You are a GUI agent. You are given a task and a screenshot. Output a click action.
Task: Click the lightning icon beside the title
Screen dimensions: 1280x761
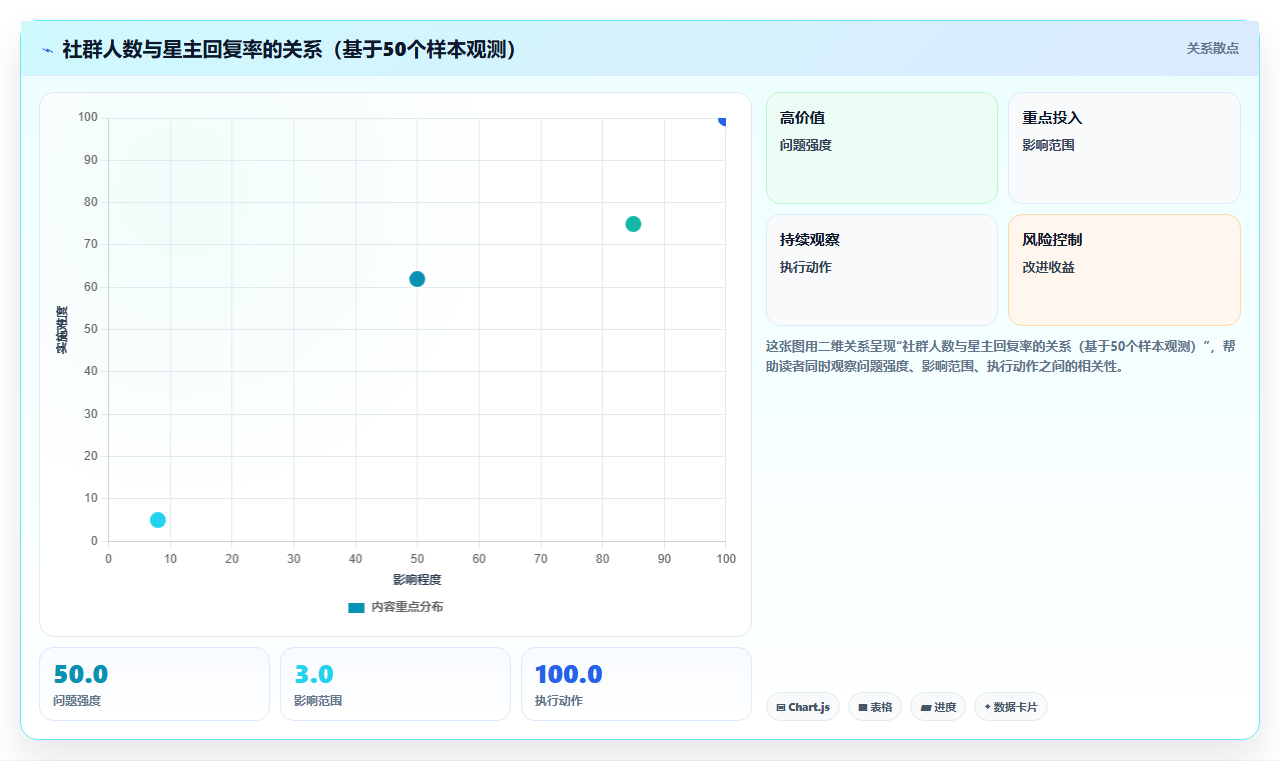[x=48, y=49]
